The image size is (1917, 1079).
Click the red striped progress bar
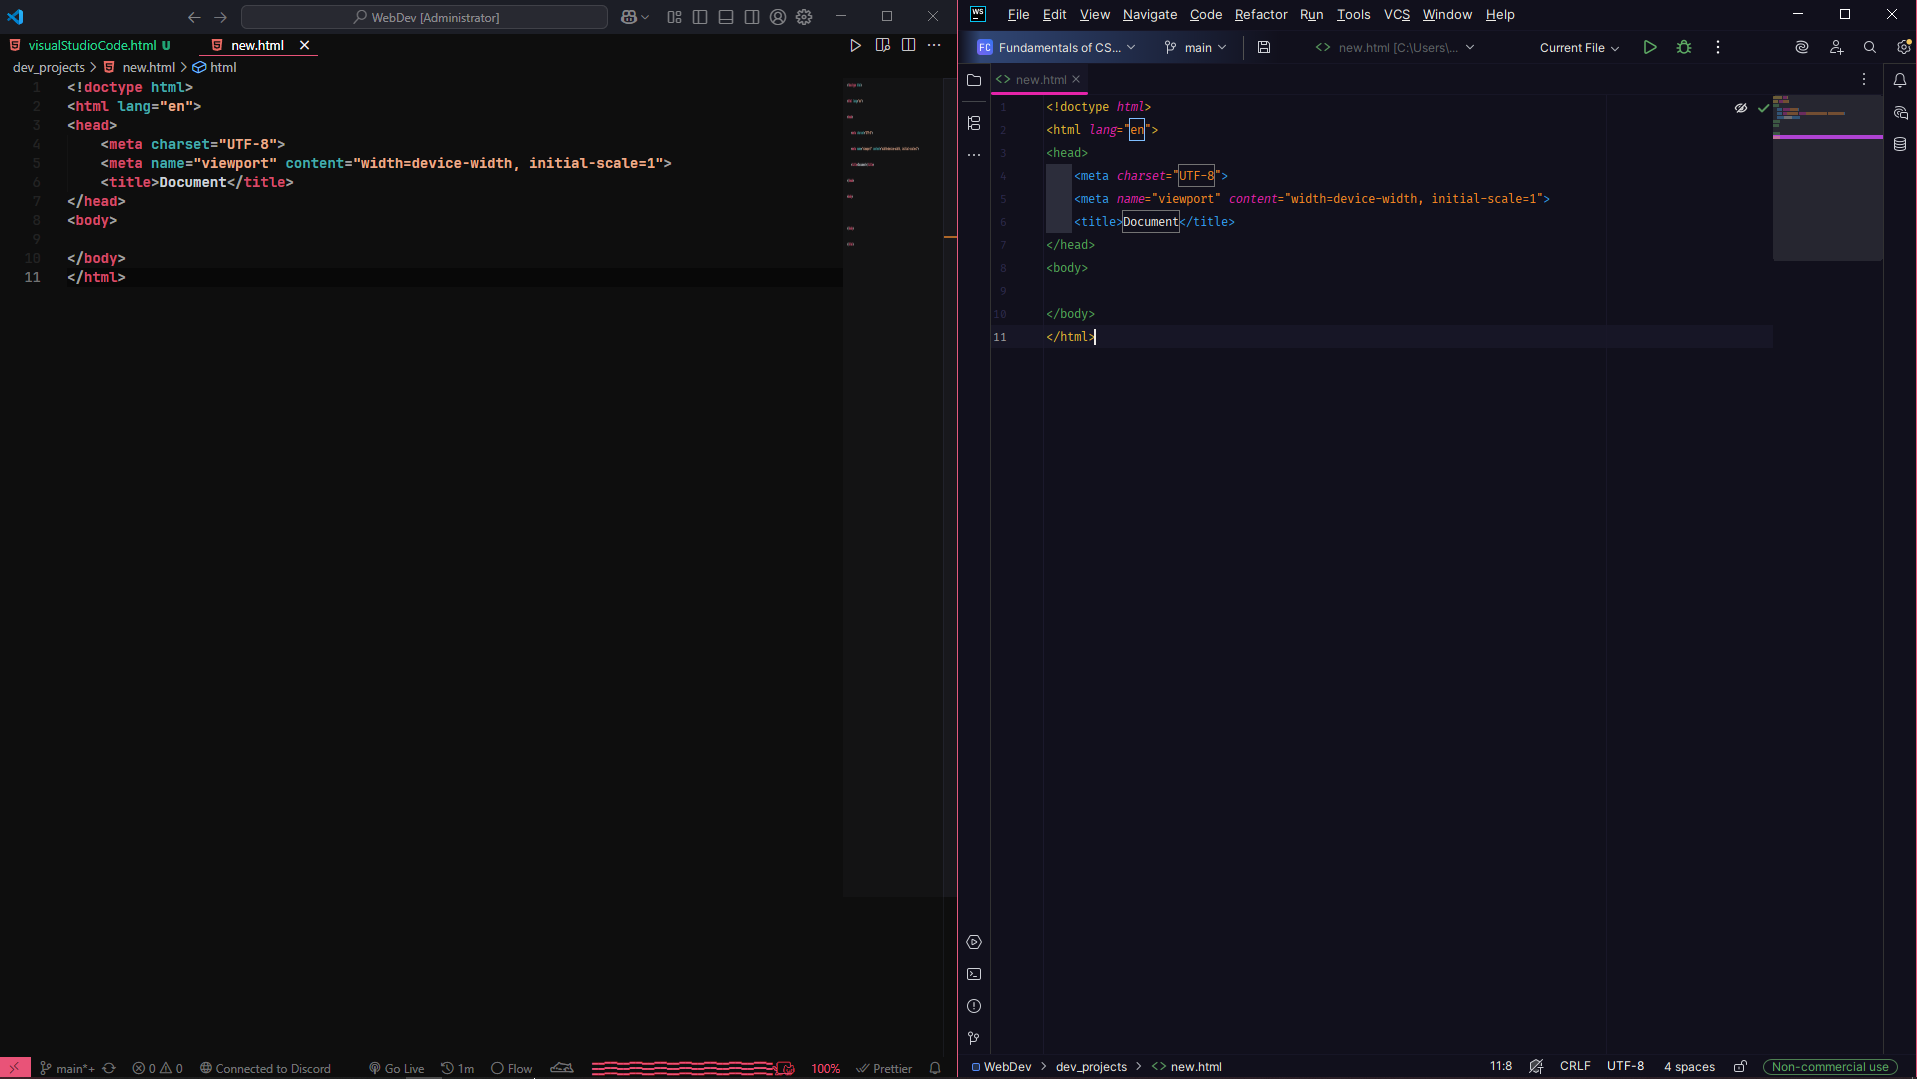coord(692,1068)
